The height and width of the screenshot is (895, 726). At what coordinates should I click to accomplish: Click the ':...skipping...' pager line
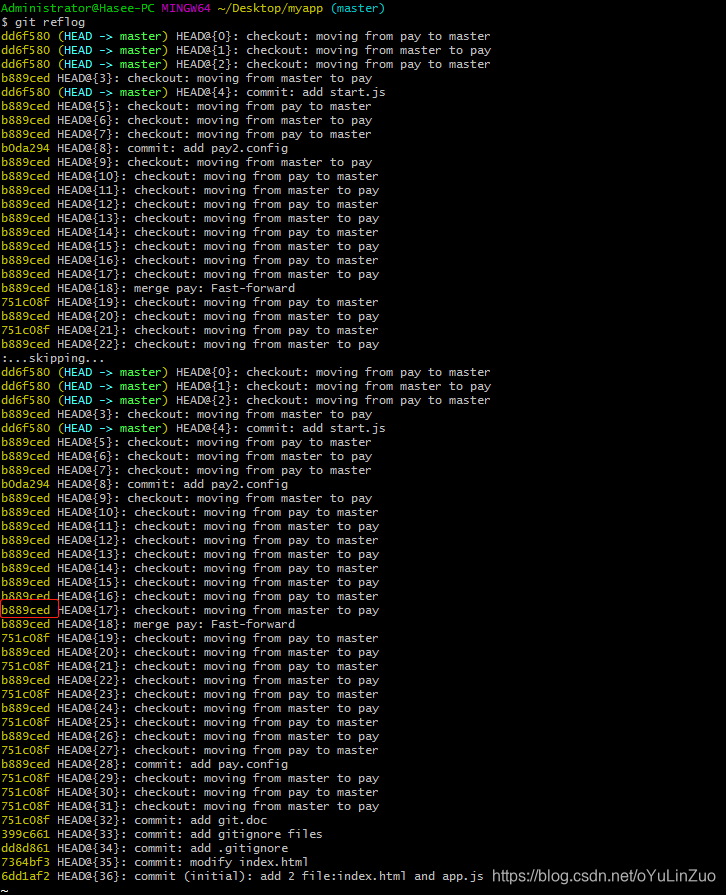tap(53, 358)
